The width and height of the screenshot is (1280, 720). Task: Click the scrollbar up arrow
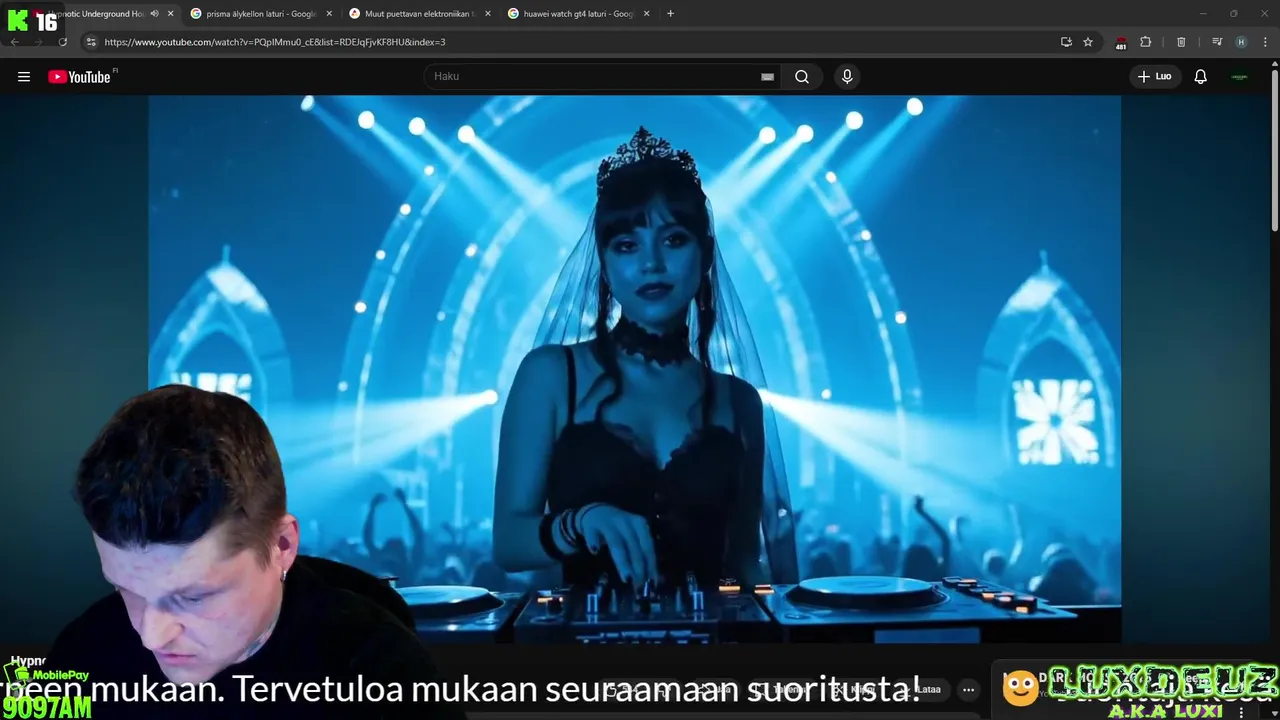[1274, 63]
